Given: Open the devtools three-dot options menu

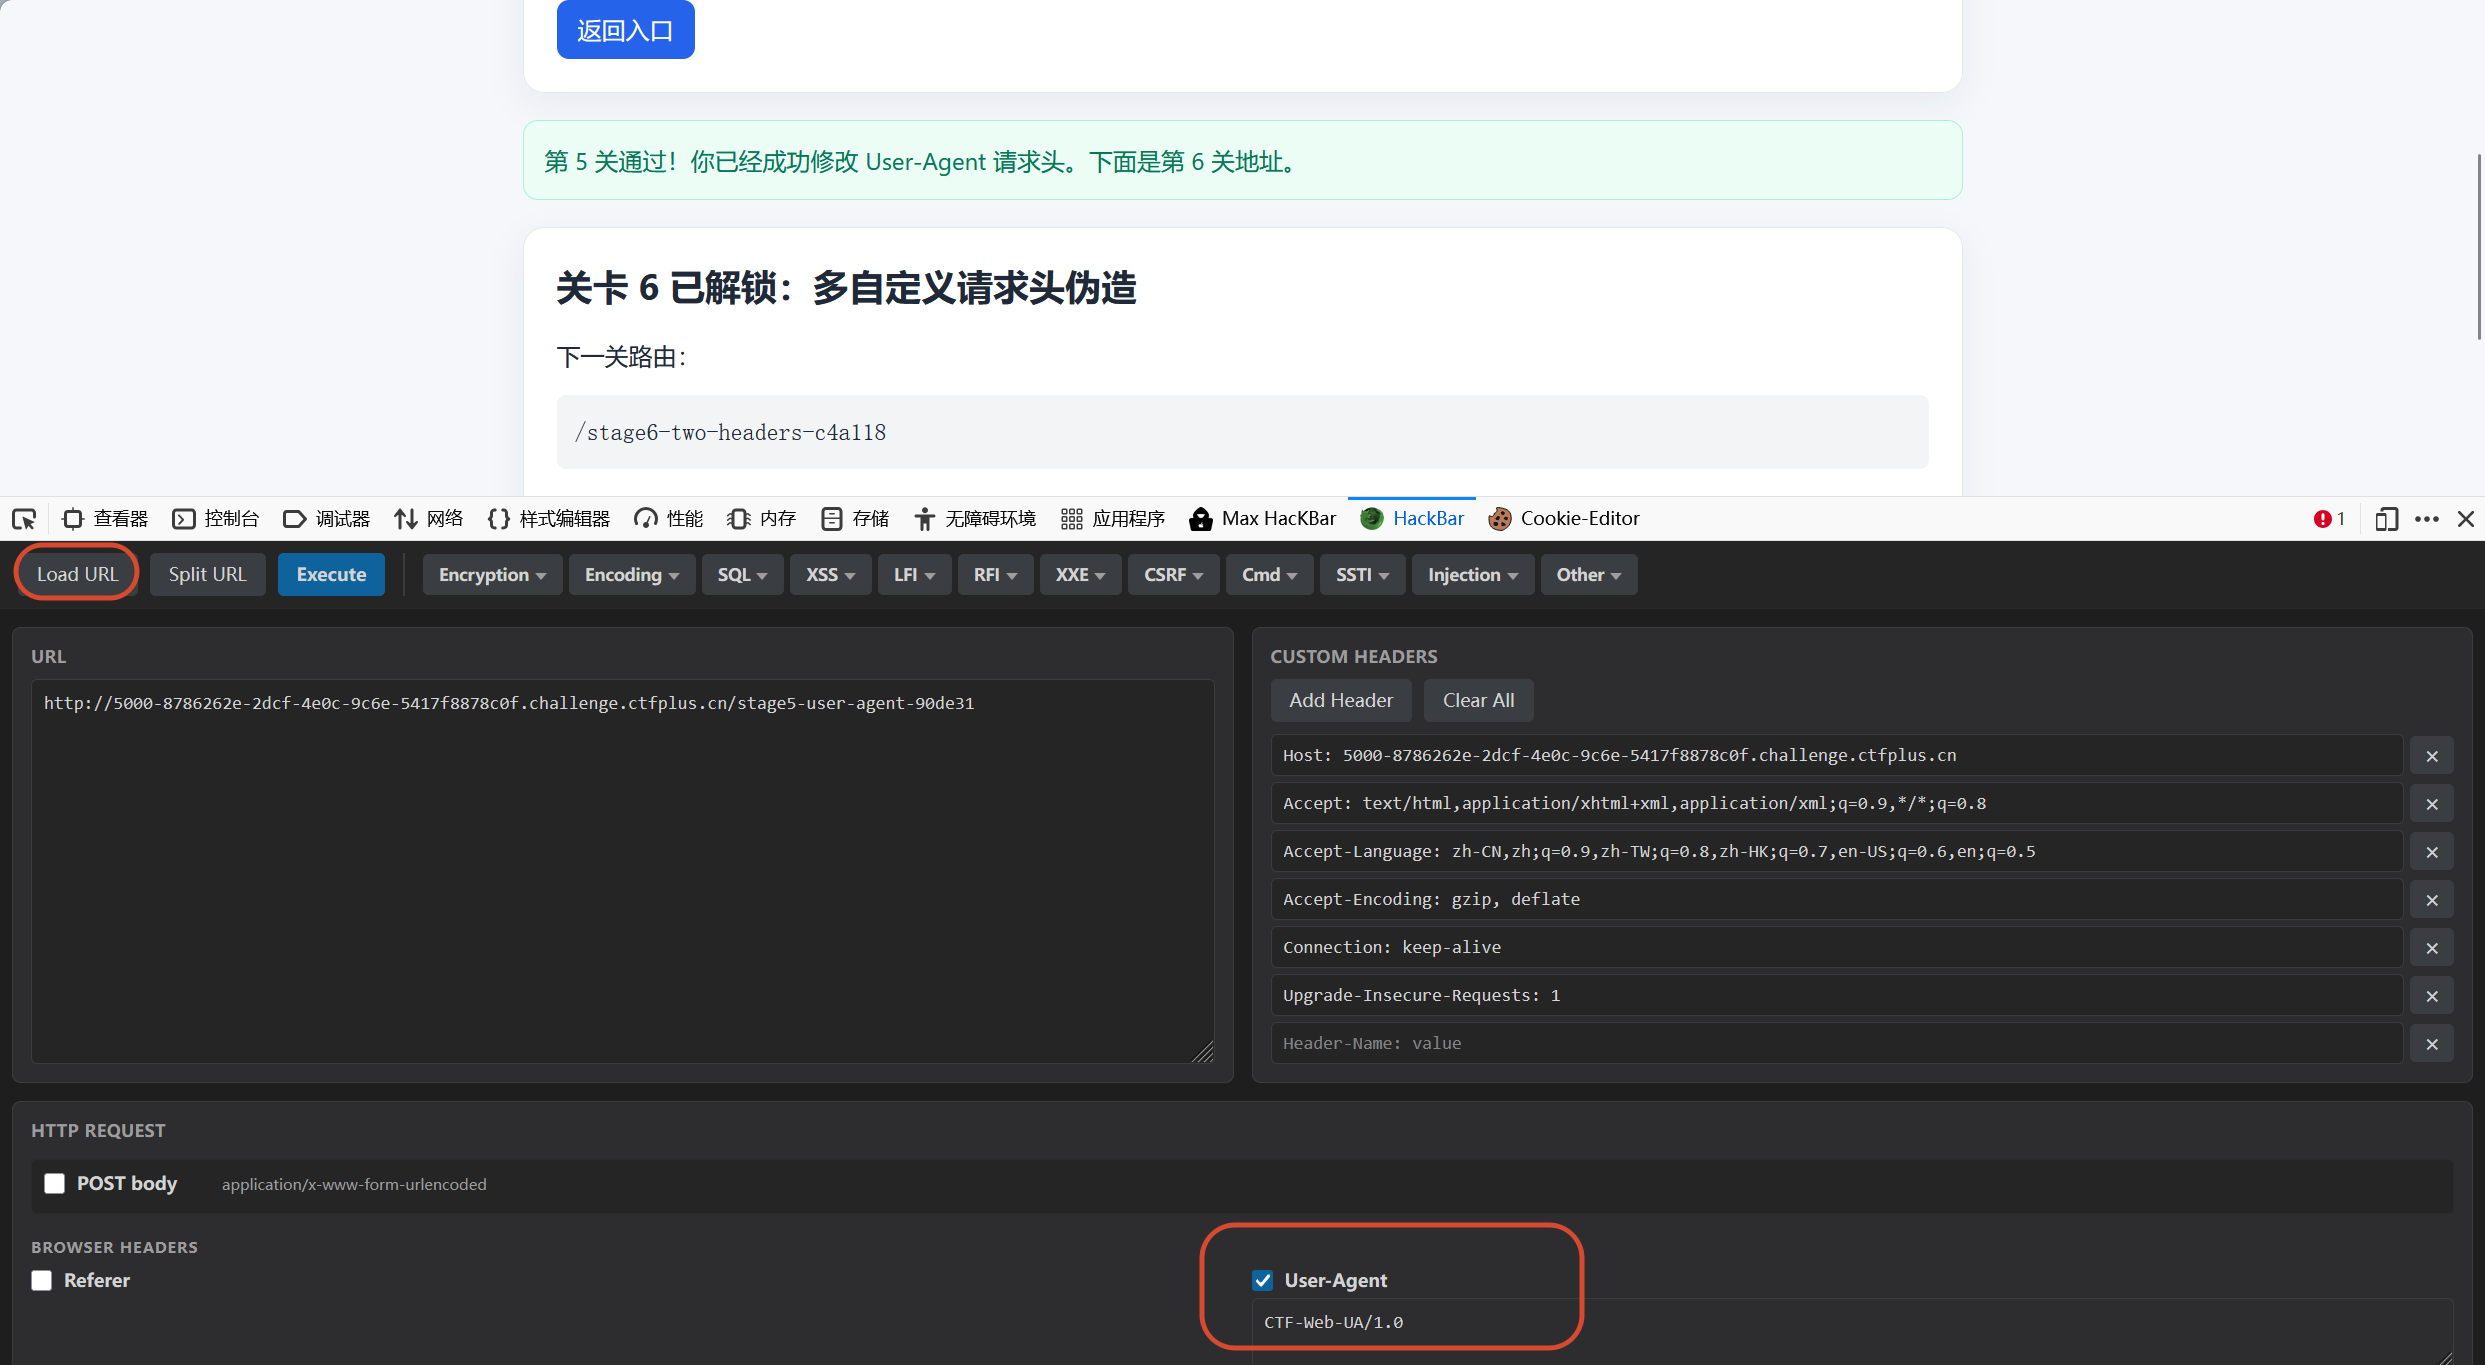Looking at the screenshot, I should pos(2427,519).
